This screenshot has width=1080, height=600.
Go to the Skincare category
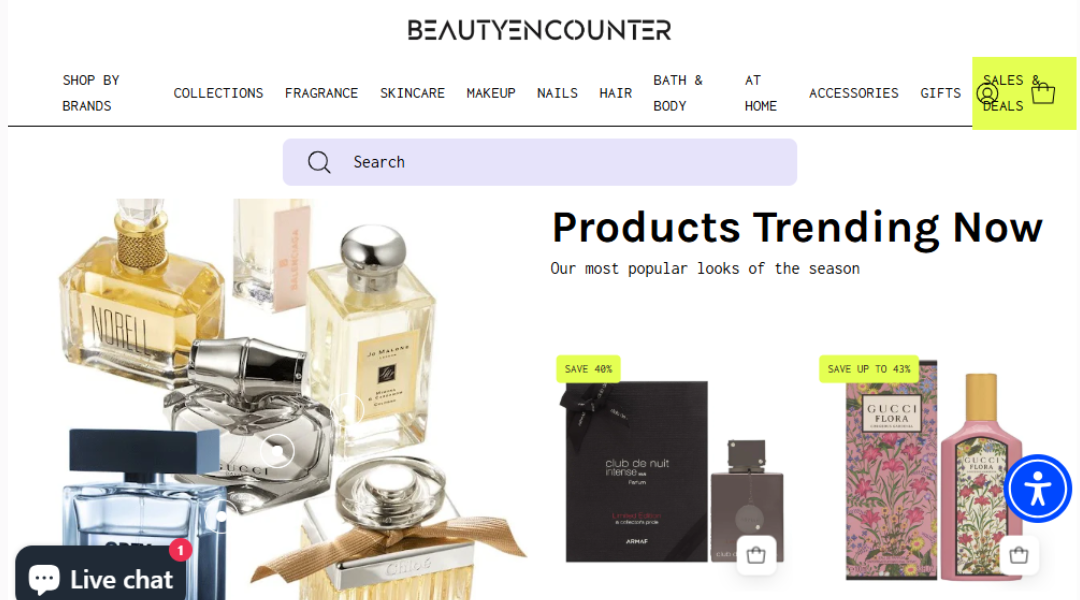point(412,93)
